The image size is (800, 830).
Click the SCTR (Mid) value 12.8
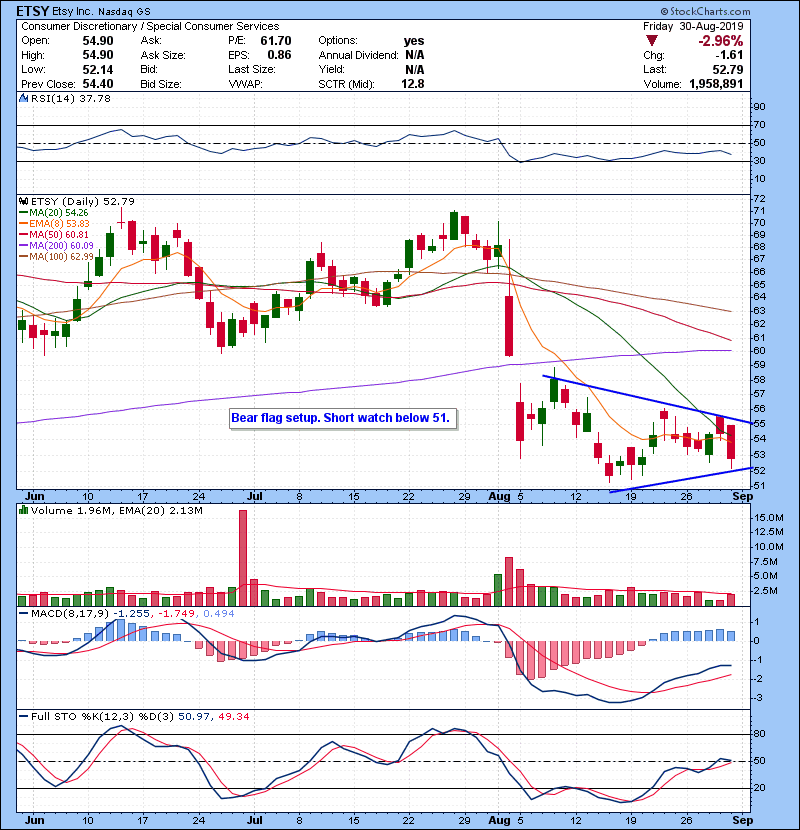[x=413, y=84]
